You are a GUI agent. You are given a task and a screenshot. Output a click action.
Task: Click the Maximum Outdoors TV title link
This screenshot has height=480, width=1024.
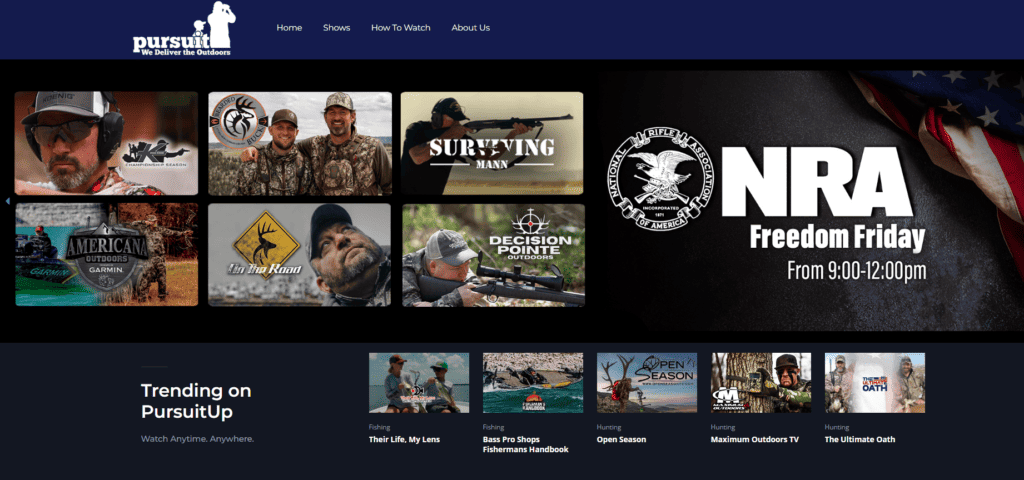754,440
